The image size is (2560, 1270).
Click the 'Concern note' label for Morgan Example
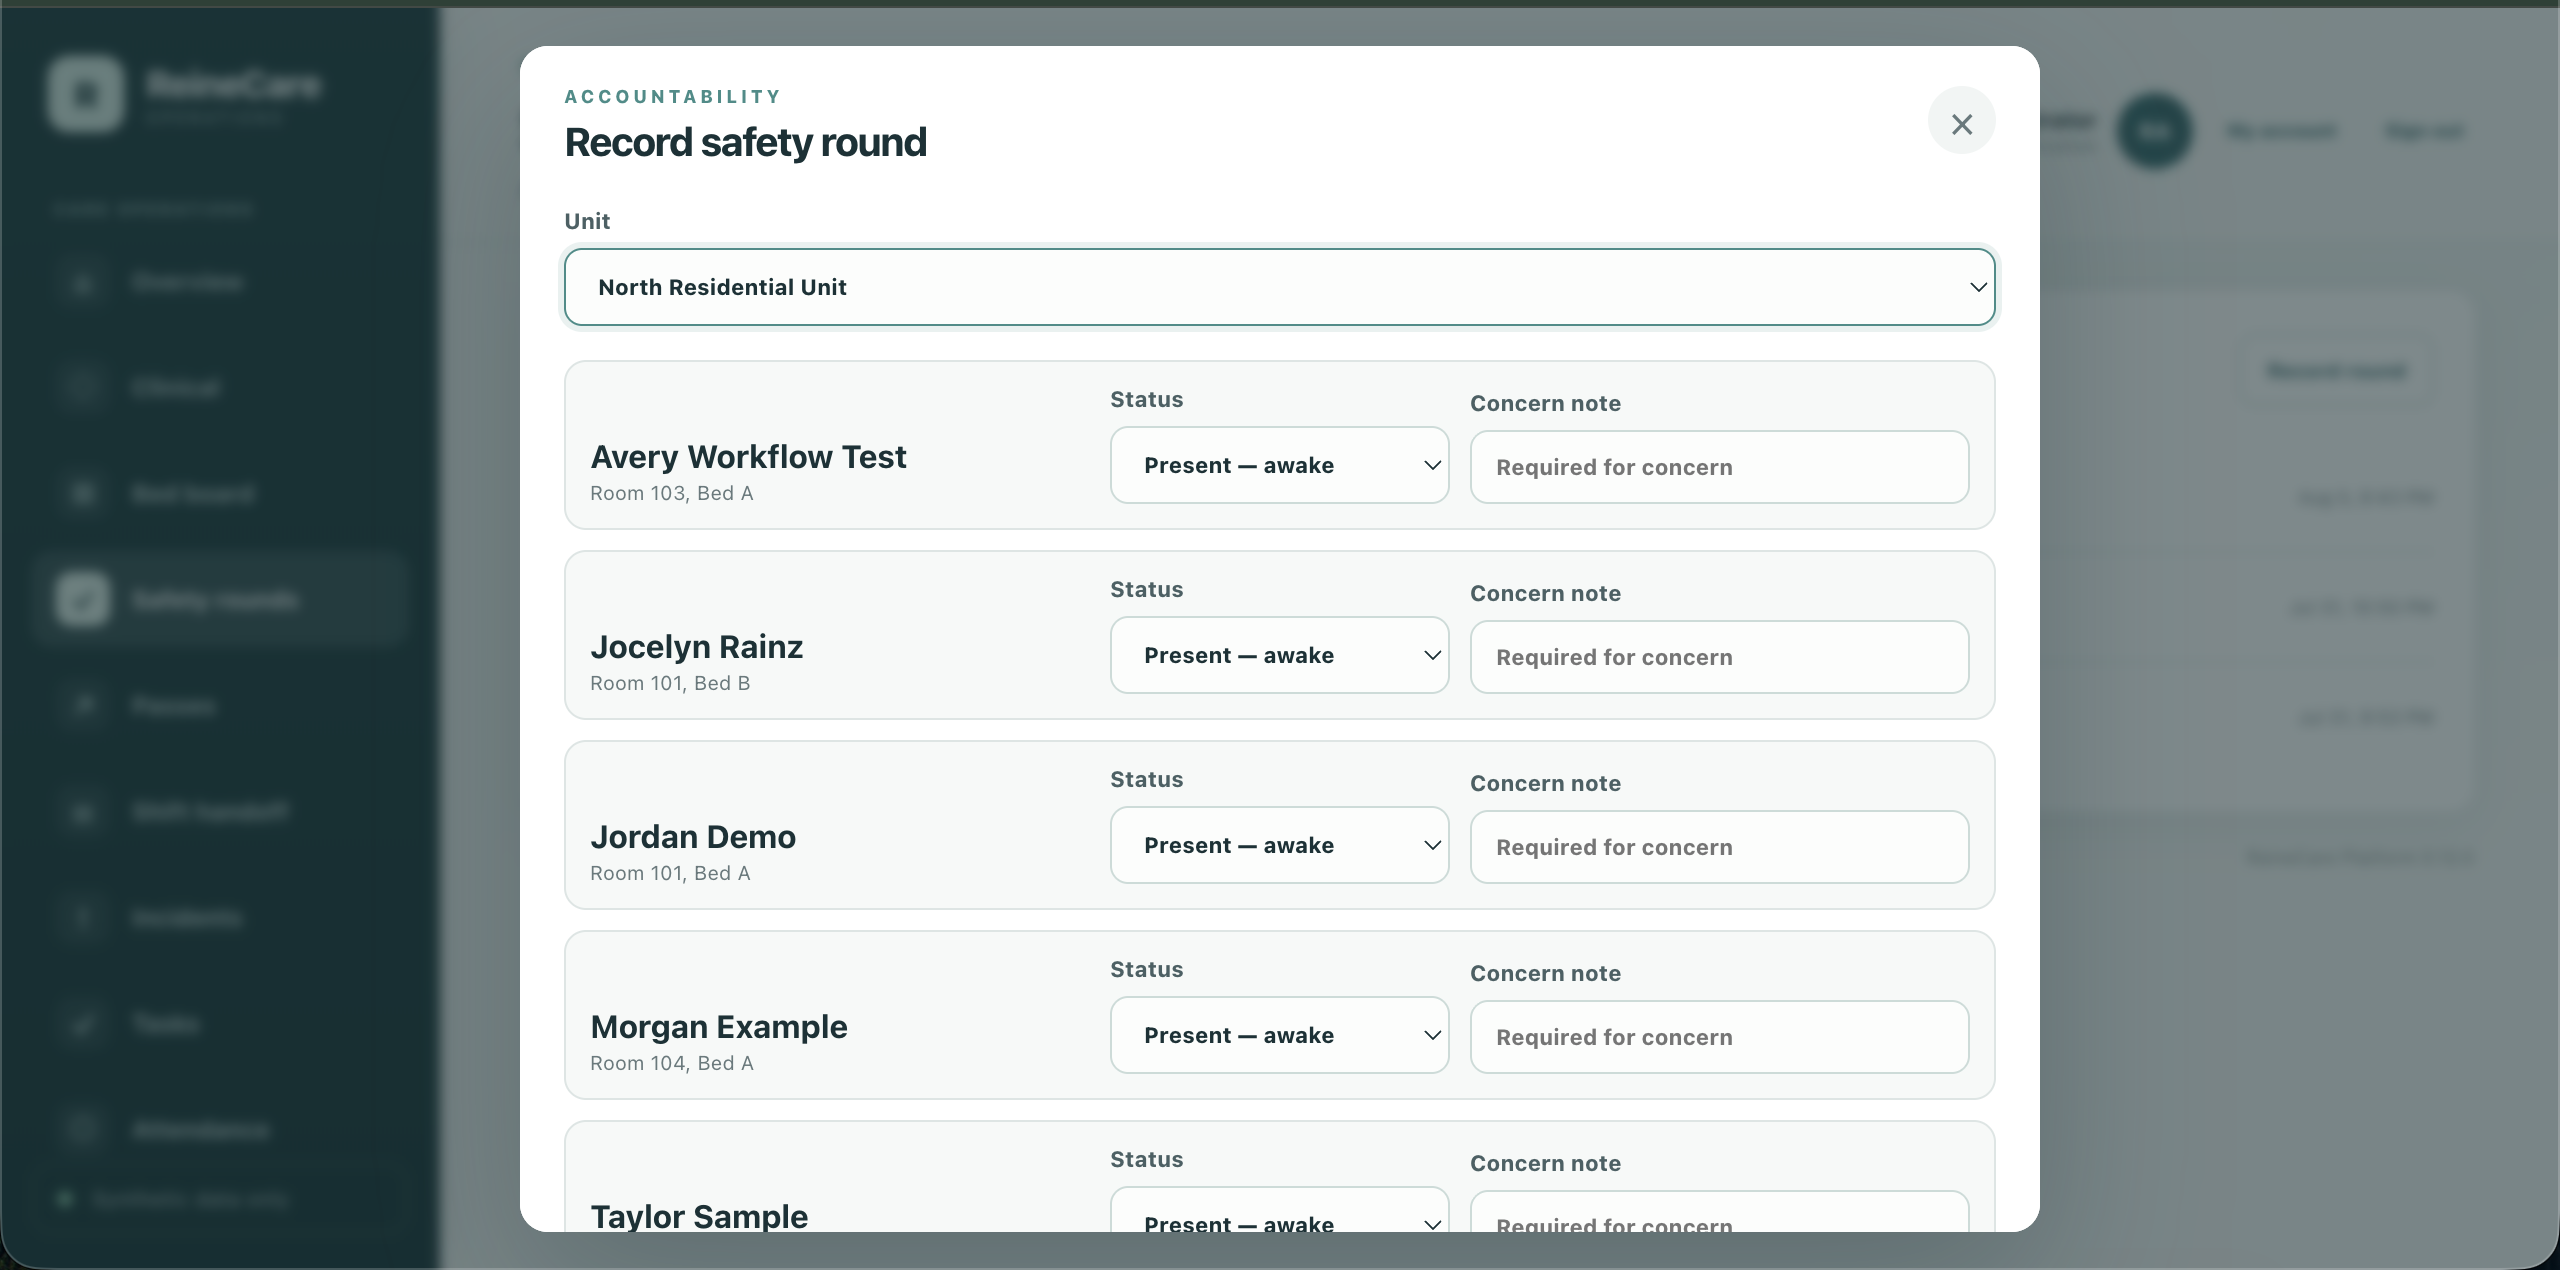pyautogui.click(x=1545, y=973)
